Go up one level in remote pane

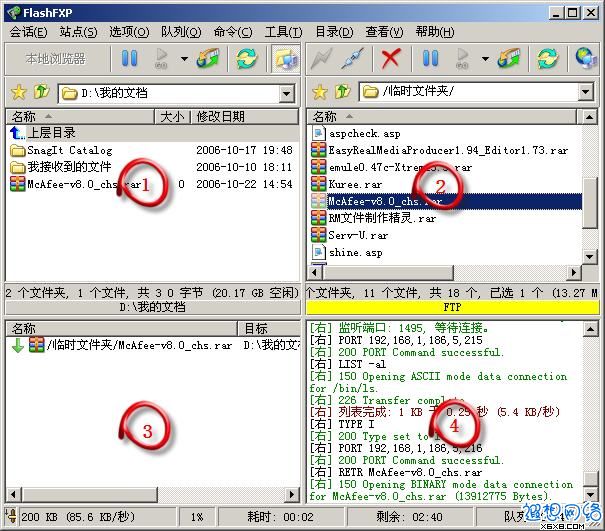click(x=343, y=91)
